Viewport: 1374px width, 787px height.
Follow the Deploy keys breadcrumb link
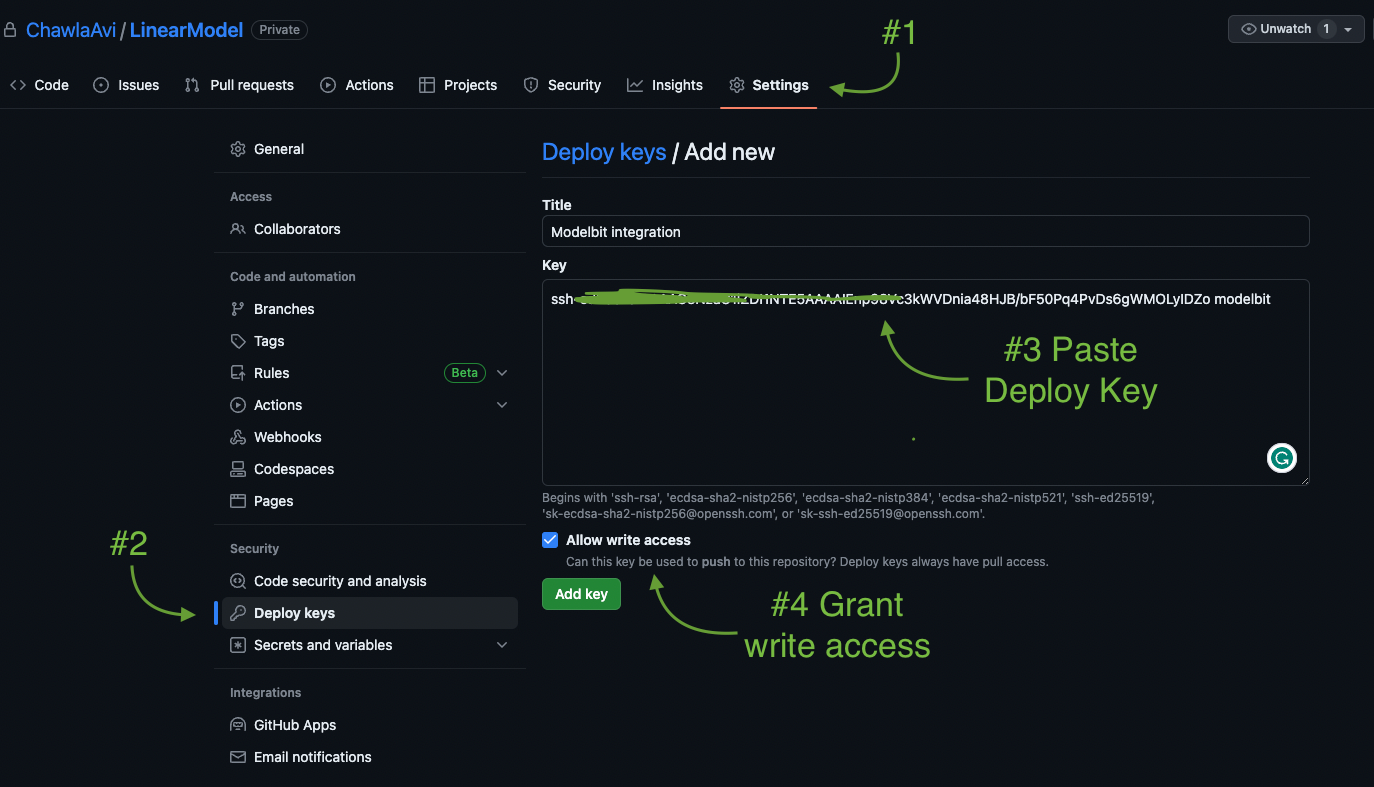click(604, 152)
